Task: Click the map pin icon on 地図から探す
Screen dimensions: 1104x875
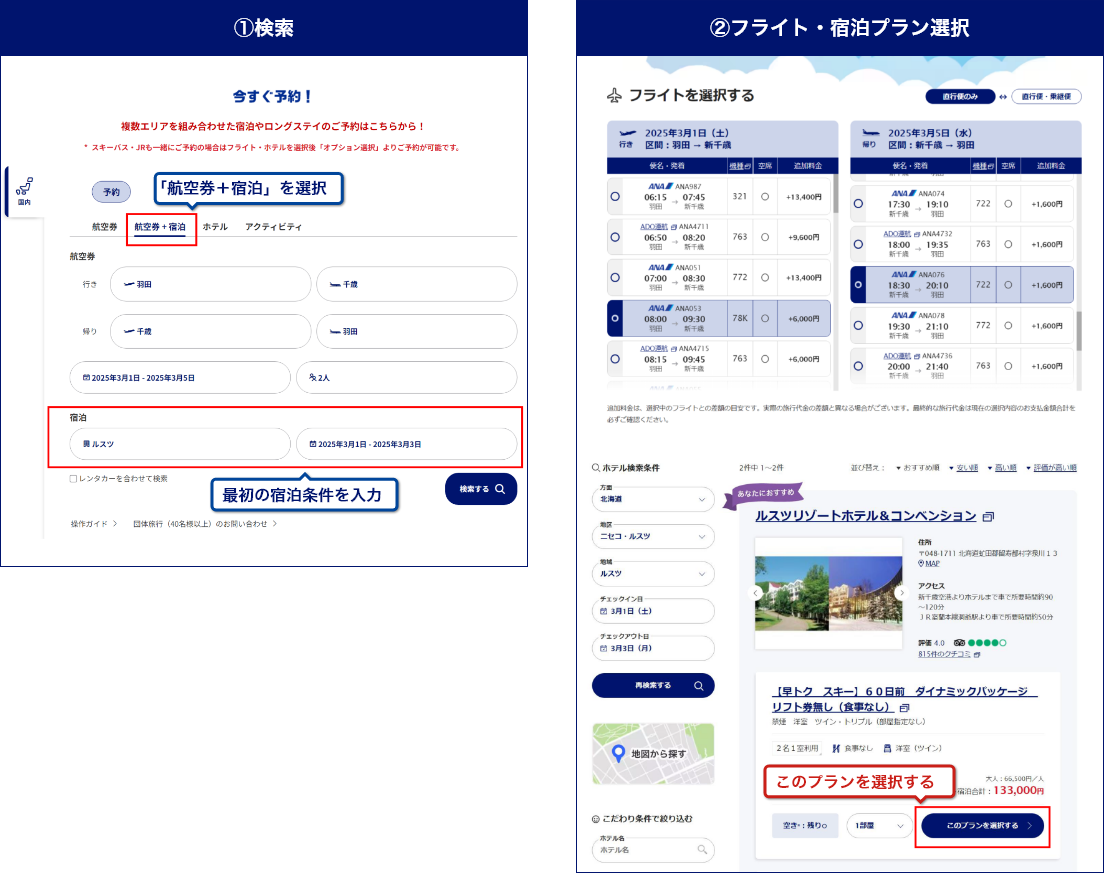Action: pos(617,753)
